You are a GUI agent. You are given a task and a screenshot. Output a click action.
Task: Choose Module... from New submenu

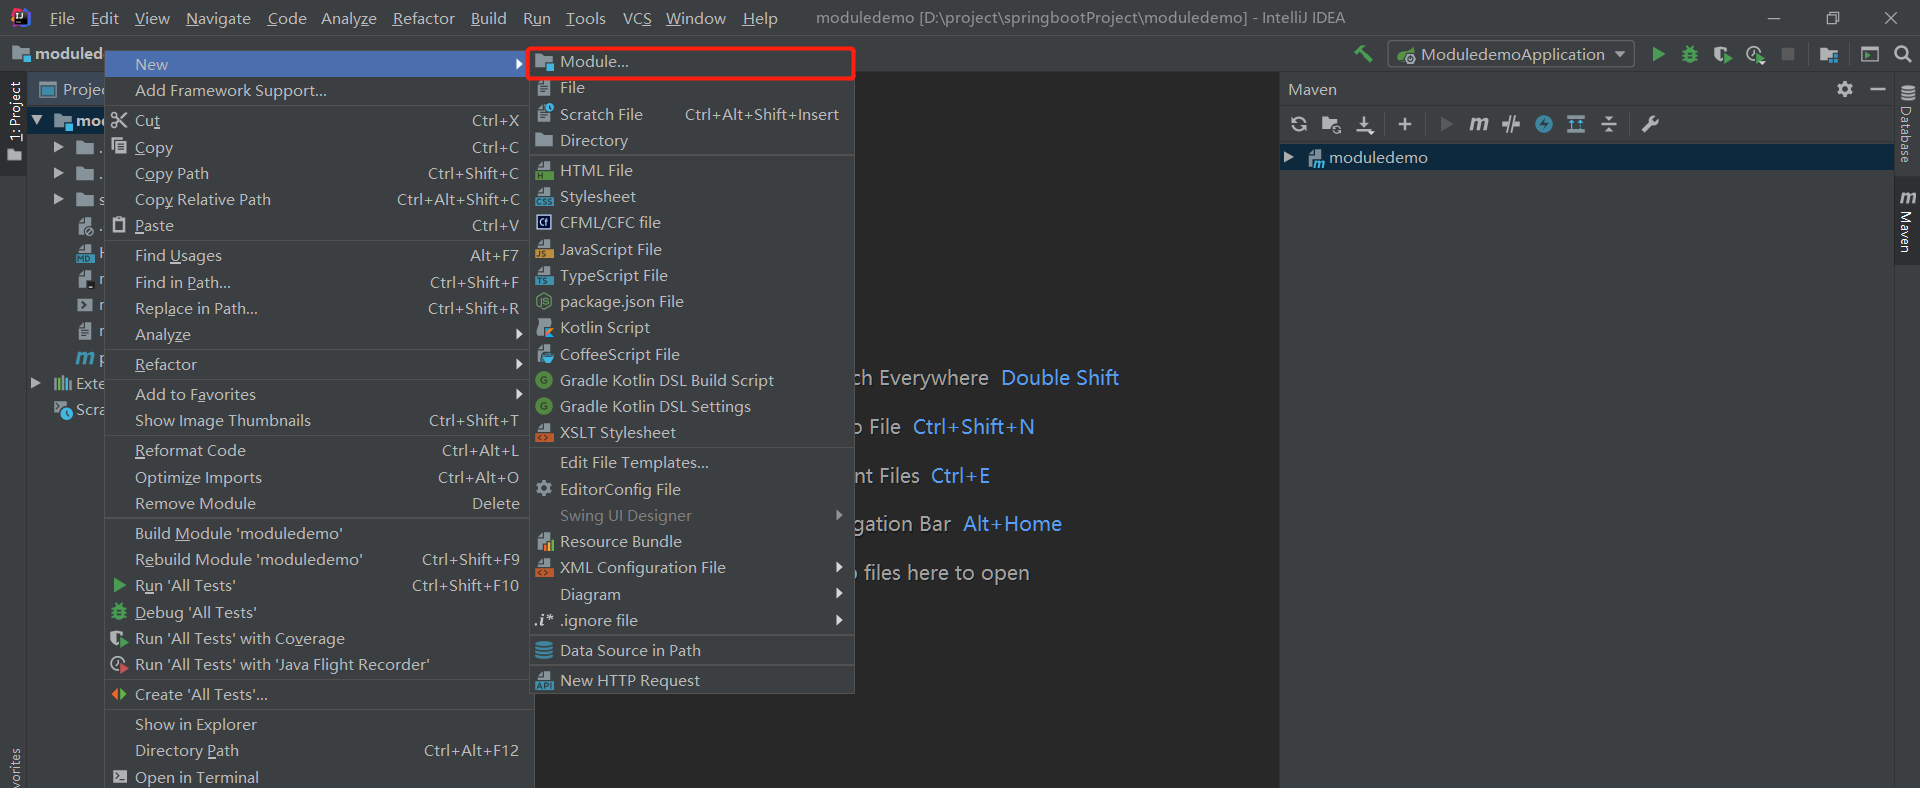click(x=692, y=62)
